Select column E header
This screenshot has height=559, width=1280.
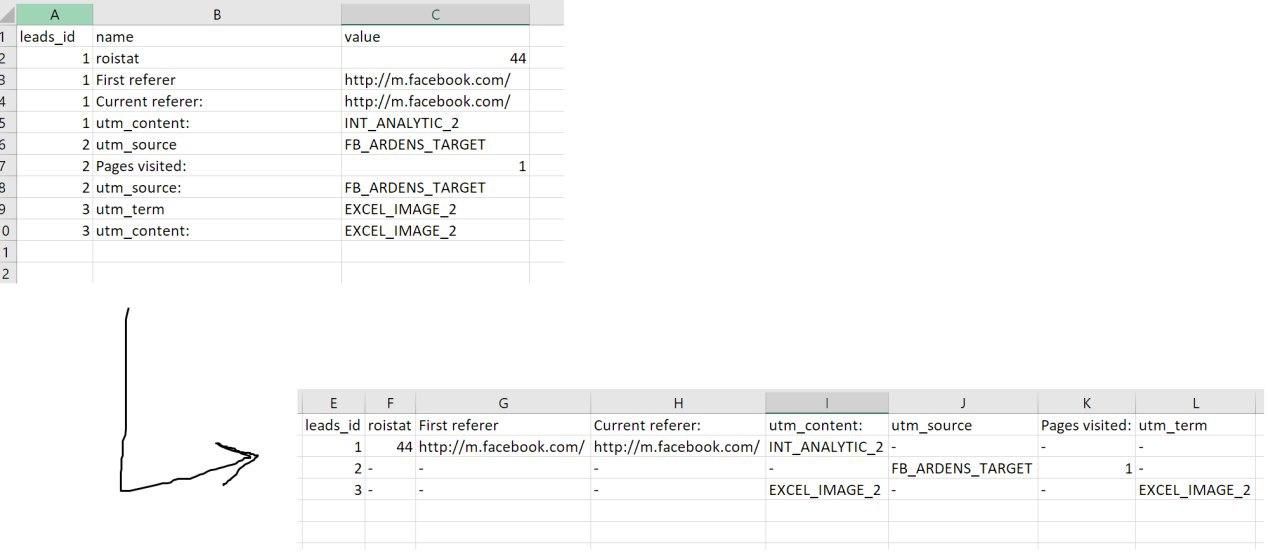(333, 402)
